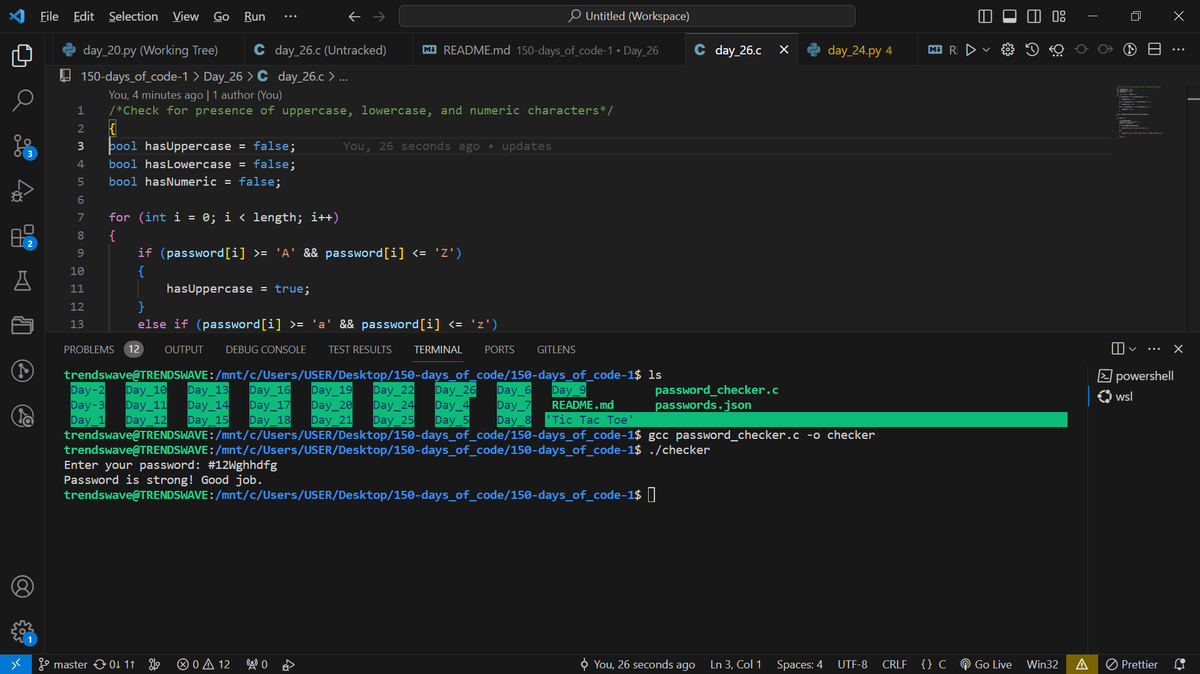
Task: Select the DEBUG CONSOLE panel tab
Action: click(x=266, y=349)
